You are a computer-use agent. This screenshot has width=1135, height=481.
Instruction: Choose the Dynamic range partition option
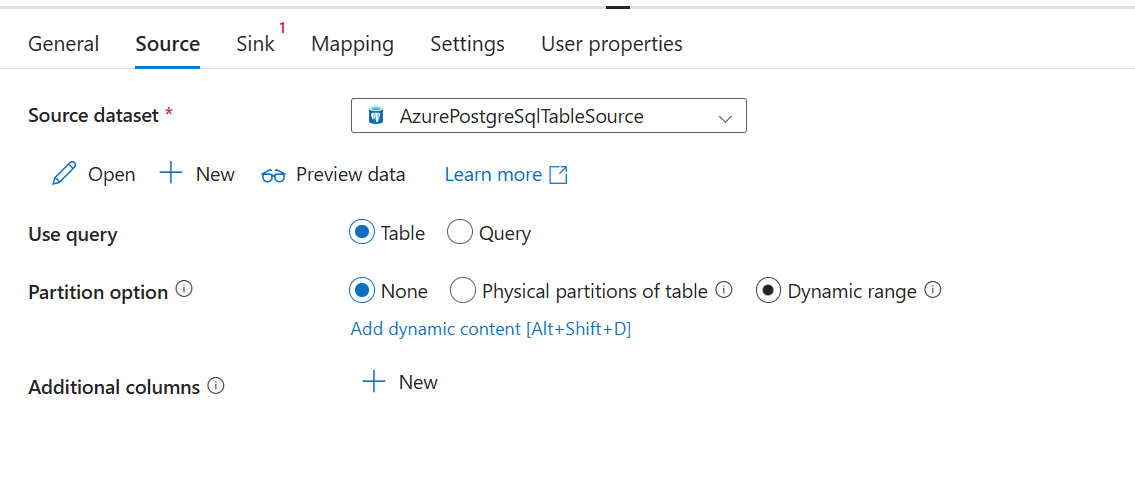click(x=768, y=291)
